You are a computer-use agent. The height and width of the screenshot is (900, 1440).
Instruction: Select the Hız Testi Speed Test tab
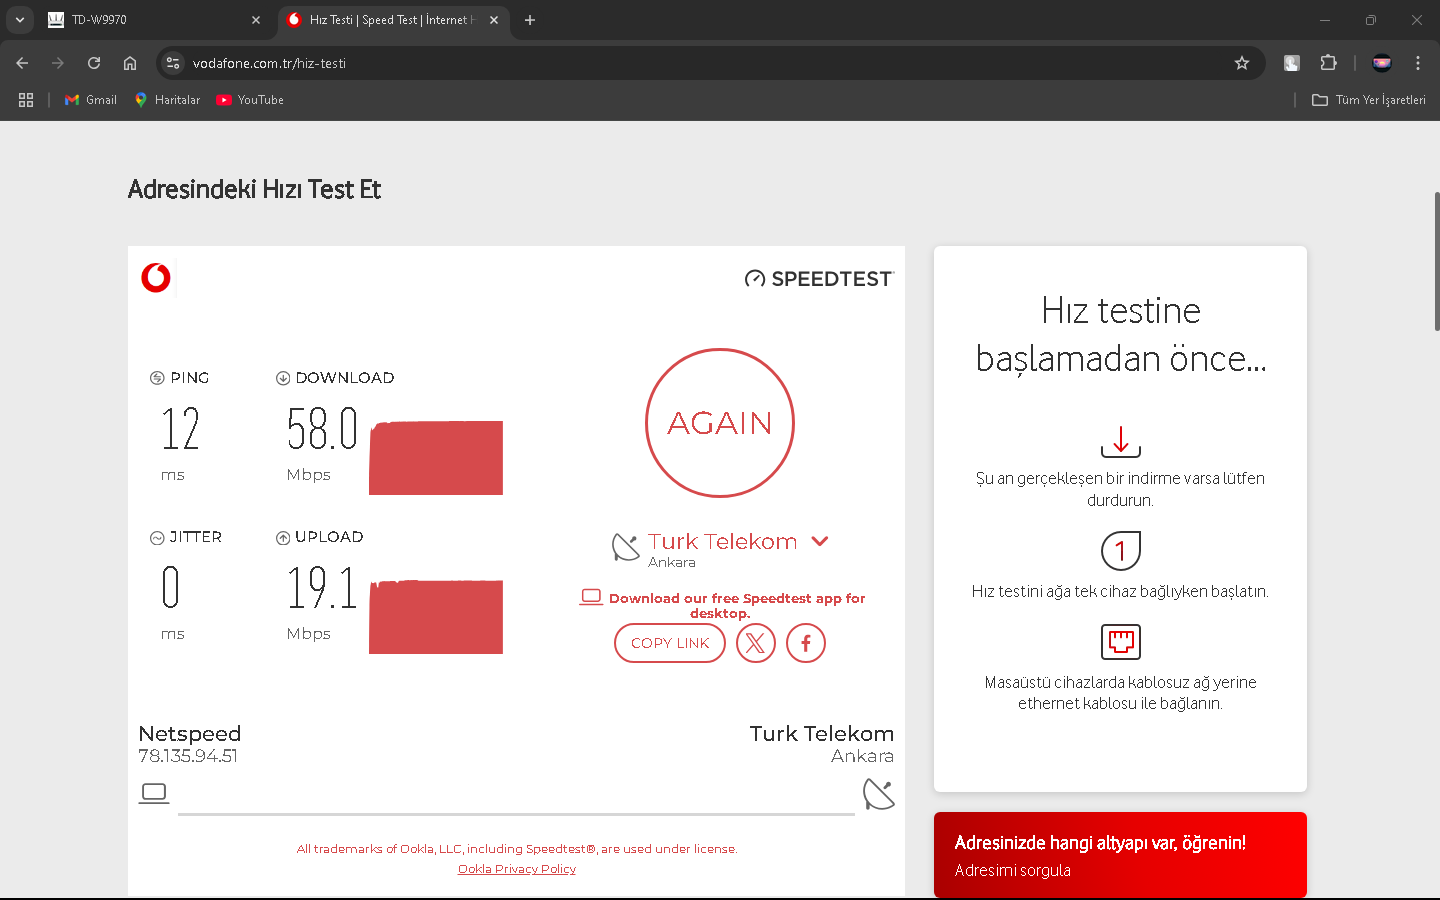pos(393,20)
